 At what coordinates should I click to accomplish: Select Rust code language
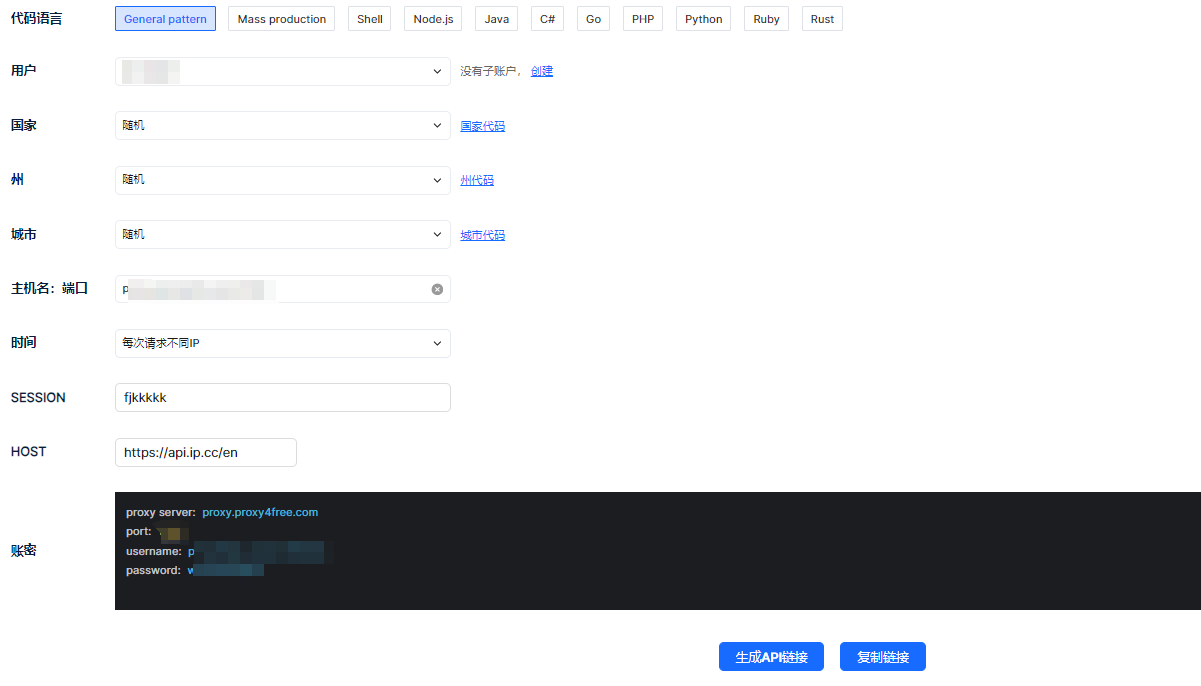click(822, 19)
